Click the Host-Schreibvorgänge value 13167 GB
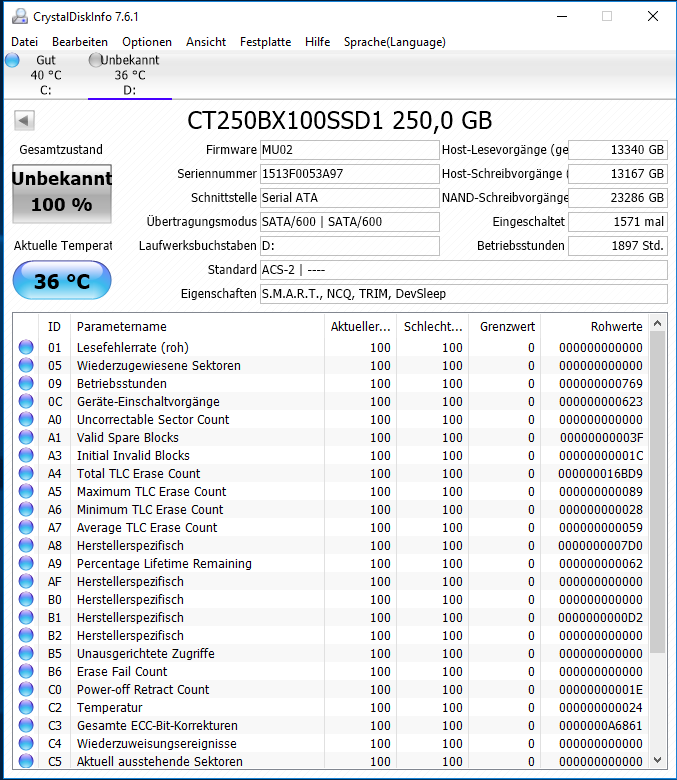Viewport: 677px width, 780px height. (618, 174)
